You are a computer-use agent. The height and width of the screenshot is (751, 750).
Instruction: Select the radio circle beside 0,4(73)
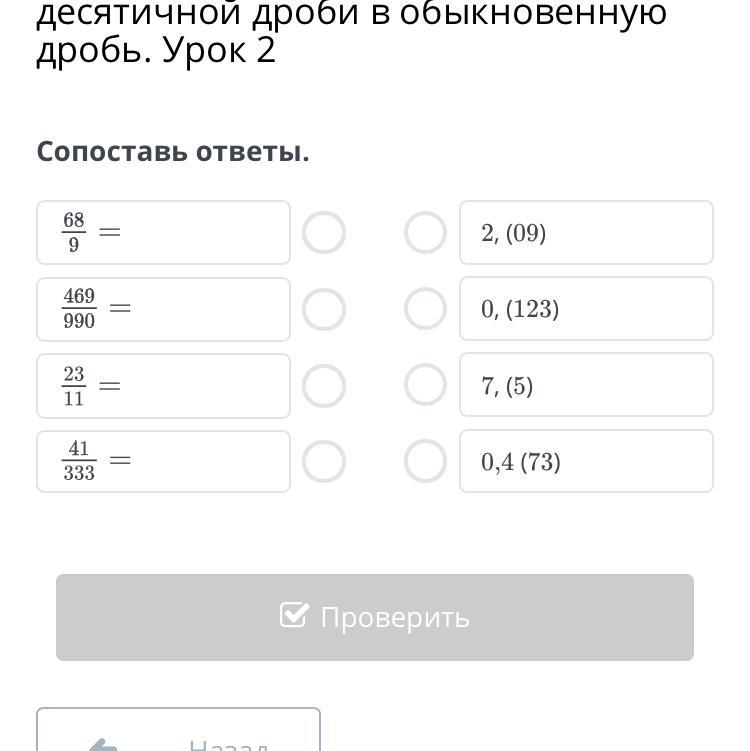click(425, 462)
